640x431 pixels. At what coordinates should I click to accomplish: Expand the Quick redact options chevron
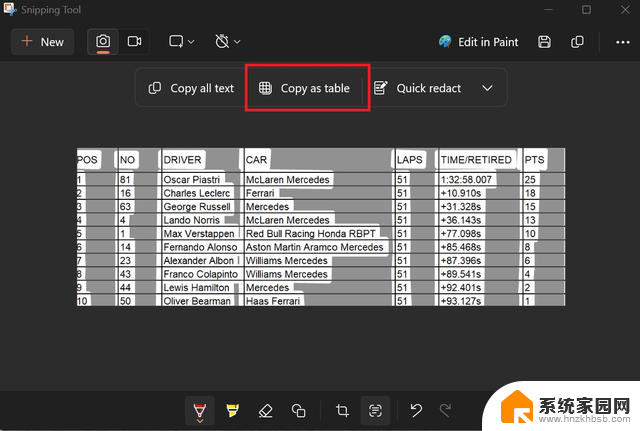coord(487,88)
